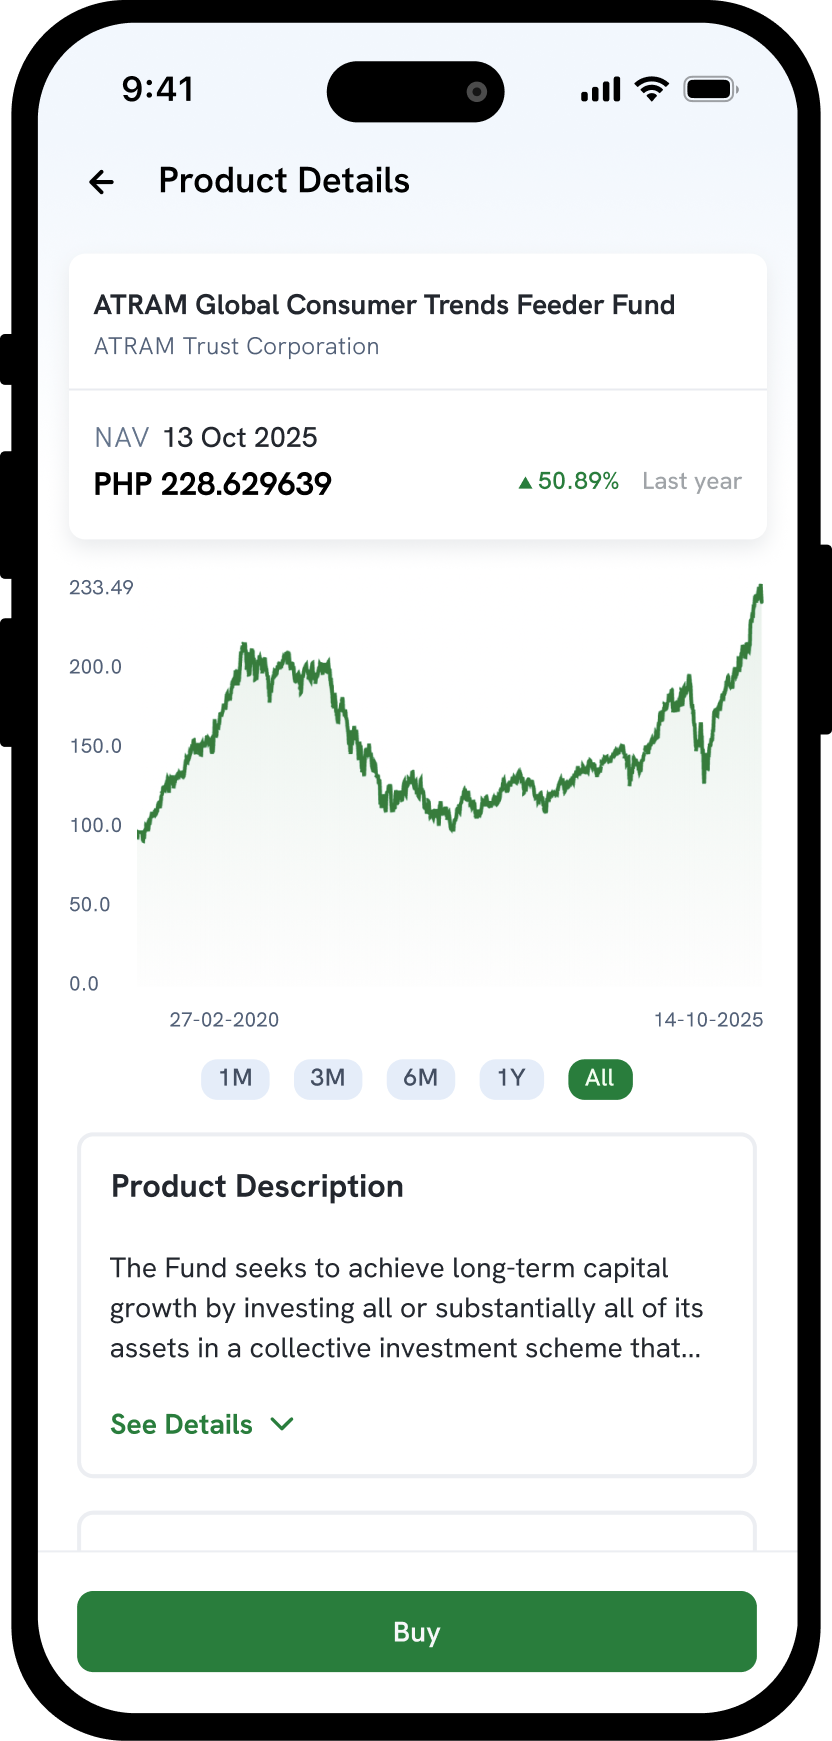Screen dimensions: 832x1741
Task: Select the 6M time range
Action: 420,1078
